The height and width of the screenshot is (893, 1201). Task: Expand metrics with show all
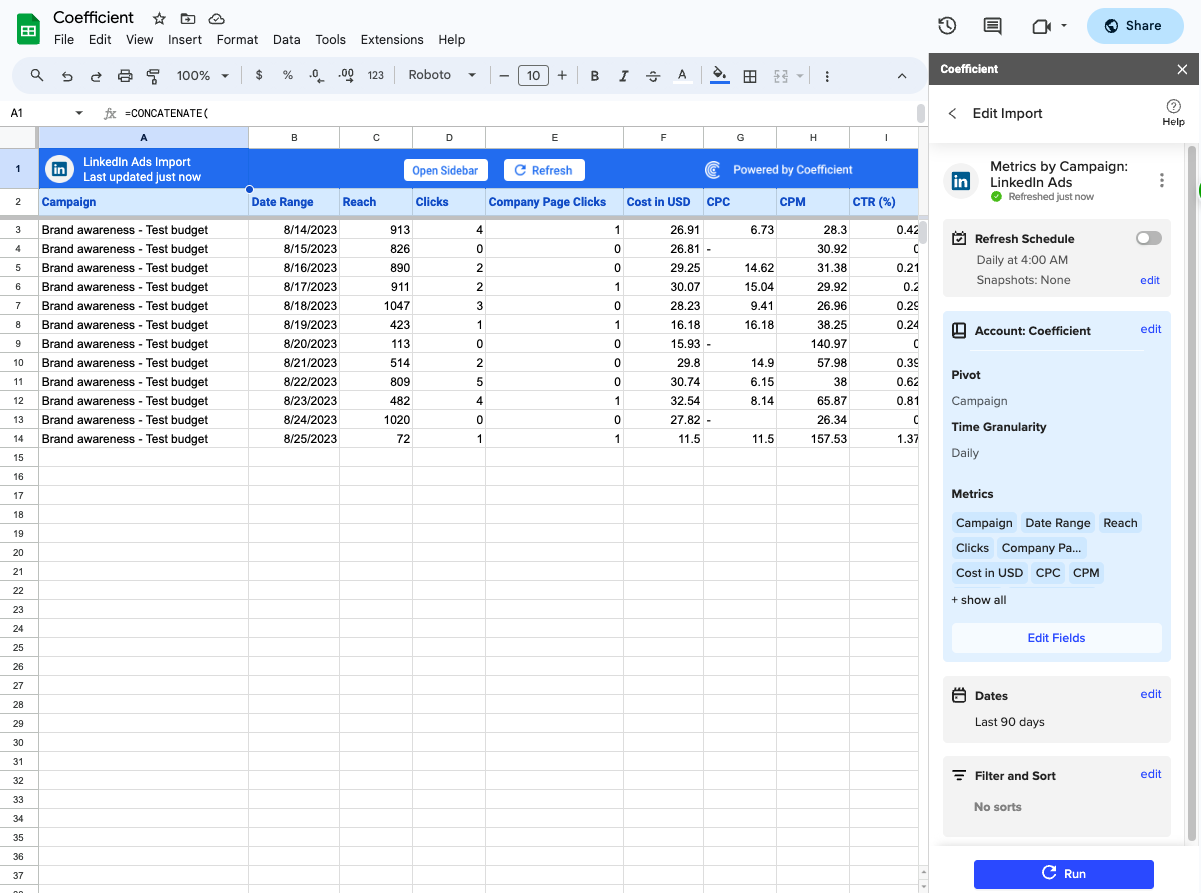point(979,600)
